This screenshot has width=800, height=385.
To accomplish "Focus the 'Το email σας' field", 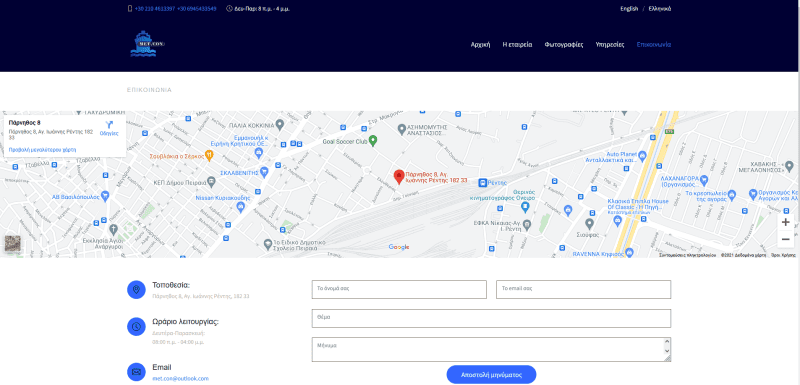I will tap(583, 289).
